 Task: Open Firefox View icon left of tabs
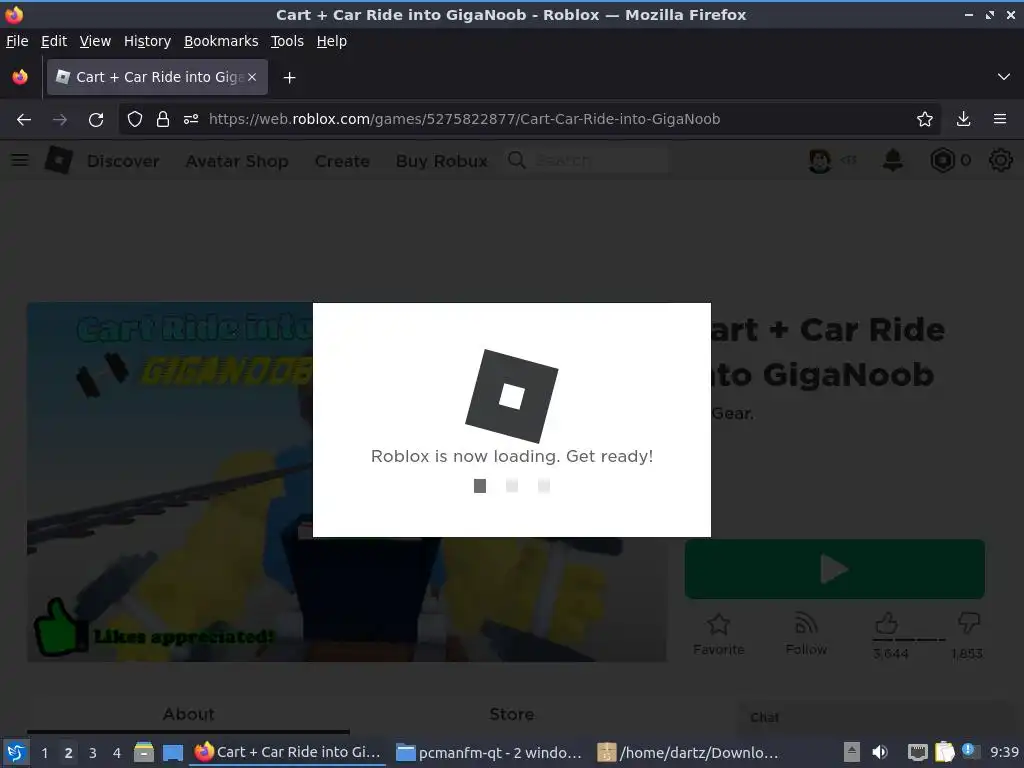(x=20, y=77)
